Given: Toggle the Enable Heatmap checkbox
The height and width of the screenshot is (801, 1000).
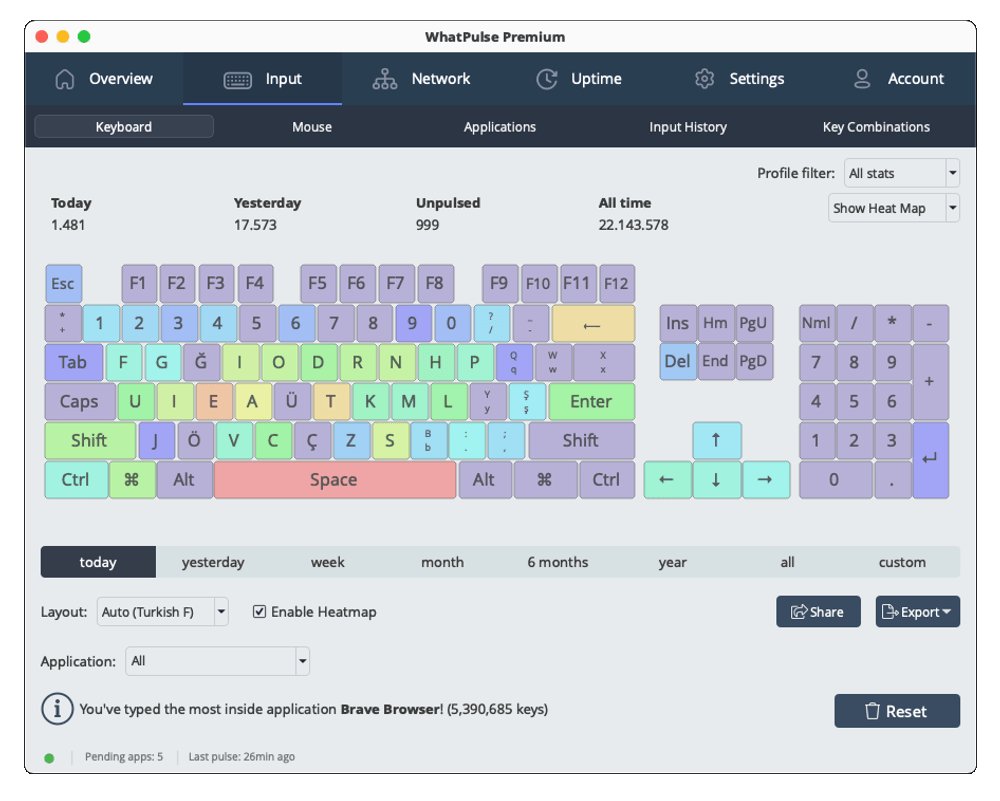Looking at the screenshot, I should point(259,612).
